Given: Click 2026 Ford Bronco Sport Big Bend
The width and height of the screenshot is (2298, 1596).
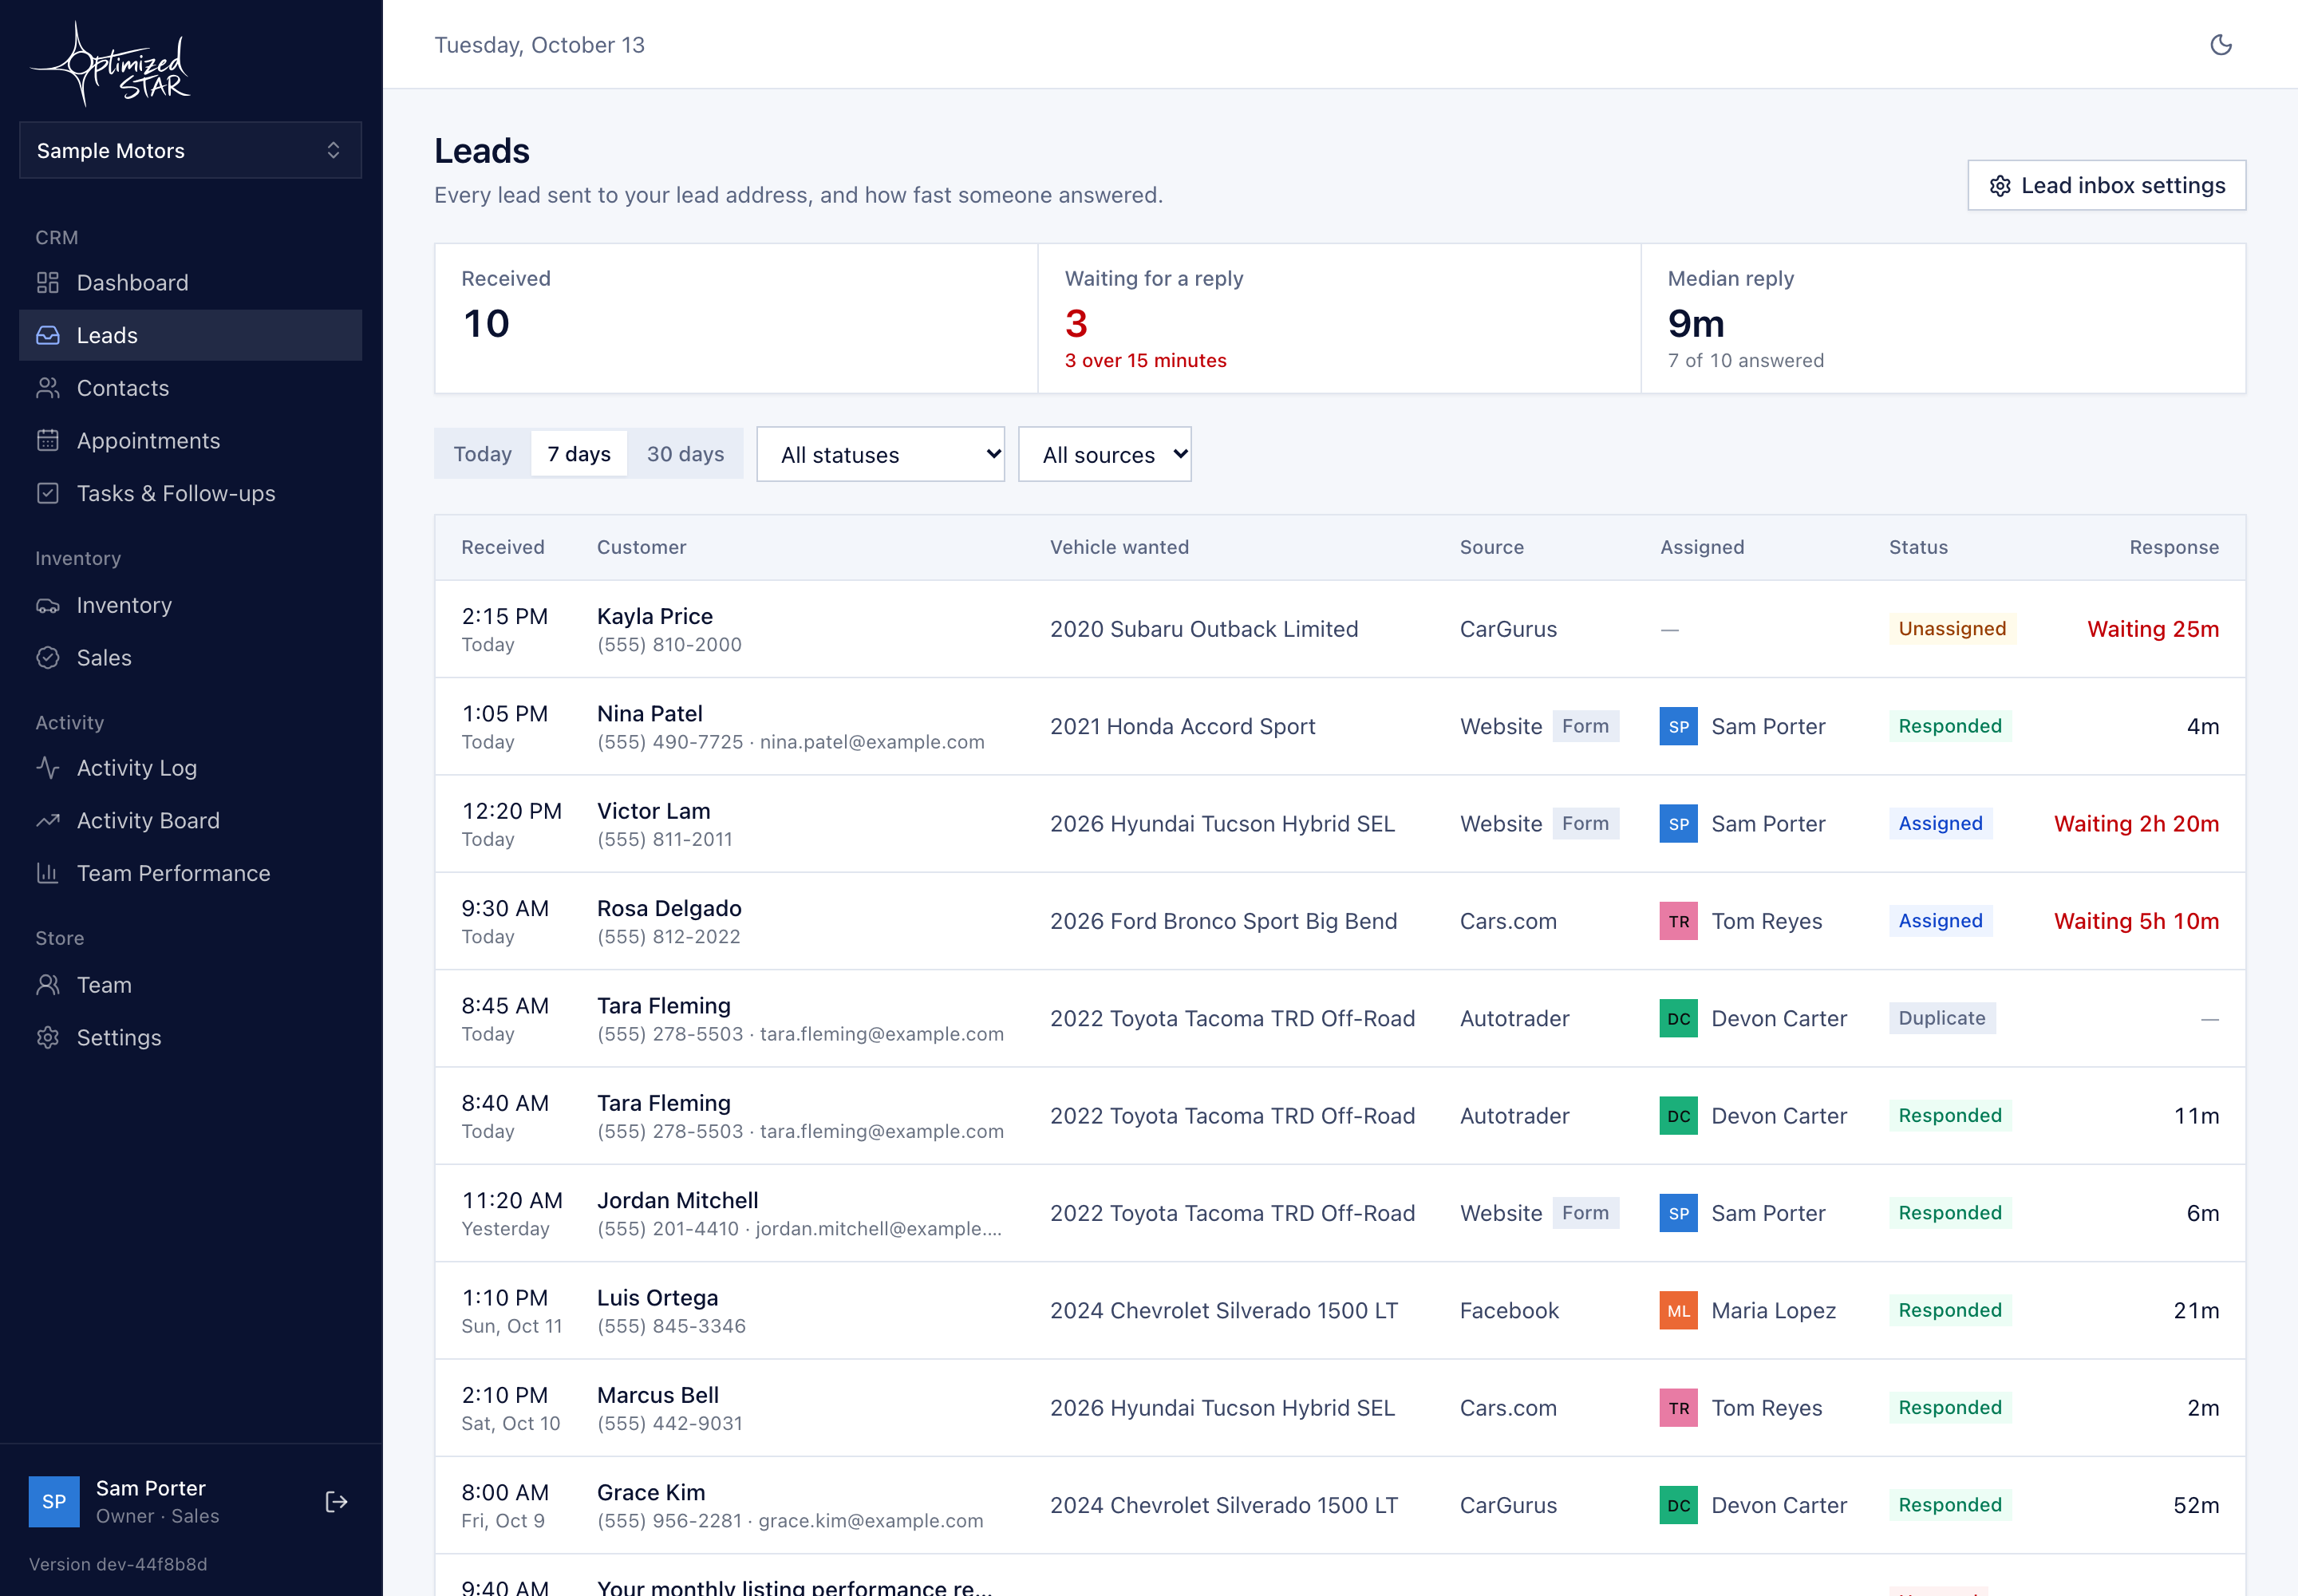Looking at the screenshot, I should tap(1223, 921).
